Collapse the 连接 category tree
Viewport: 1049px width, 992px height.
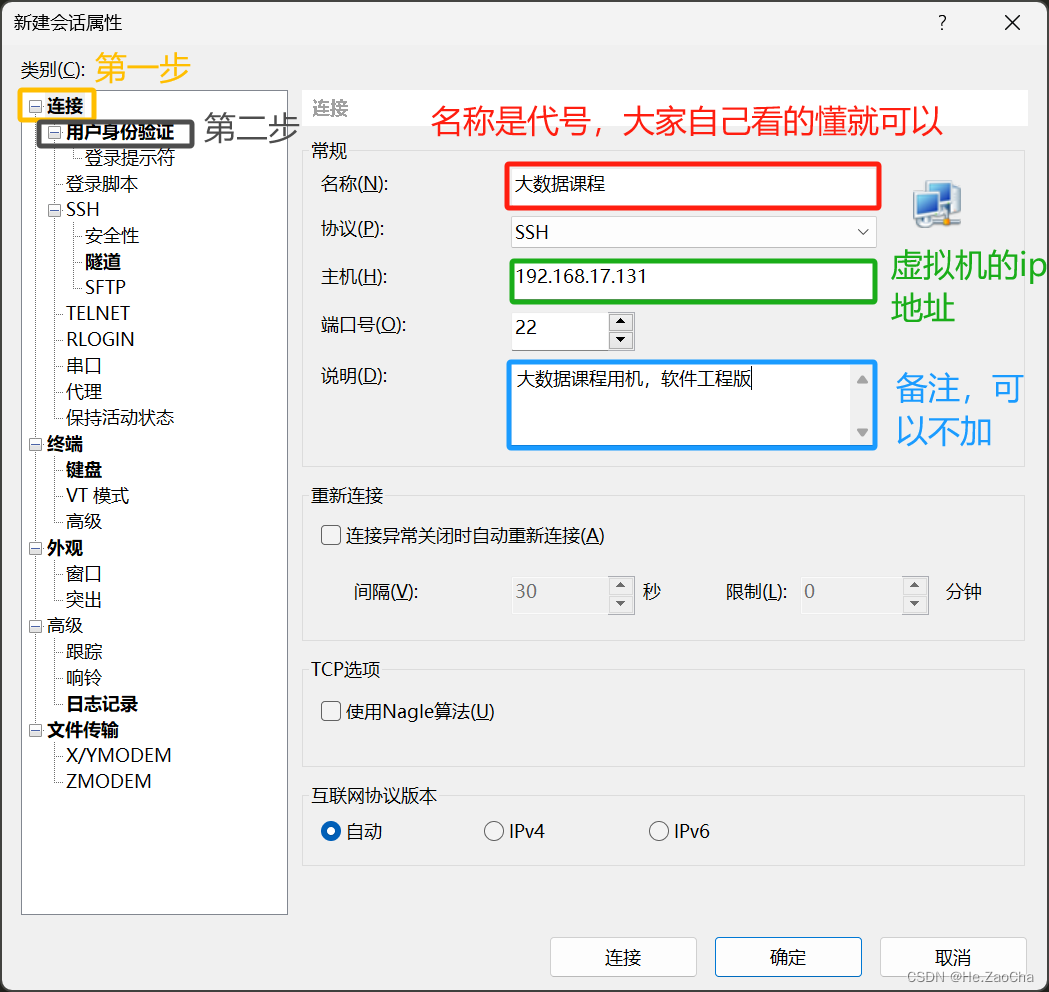(x=35, y=105)
